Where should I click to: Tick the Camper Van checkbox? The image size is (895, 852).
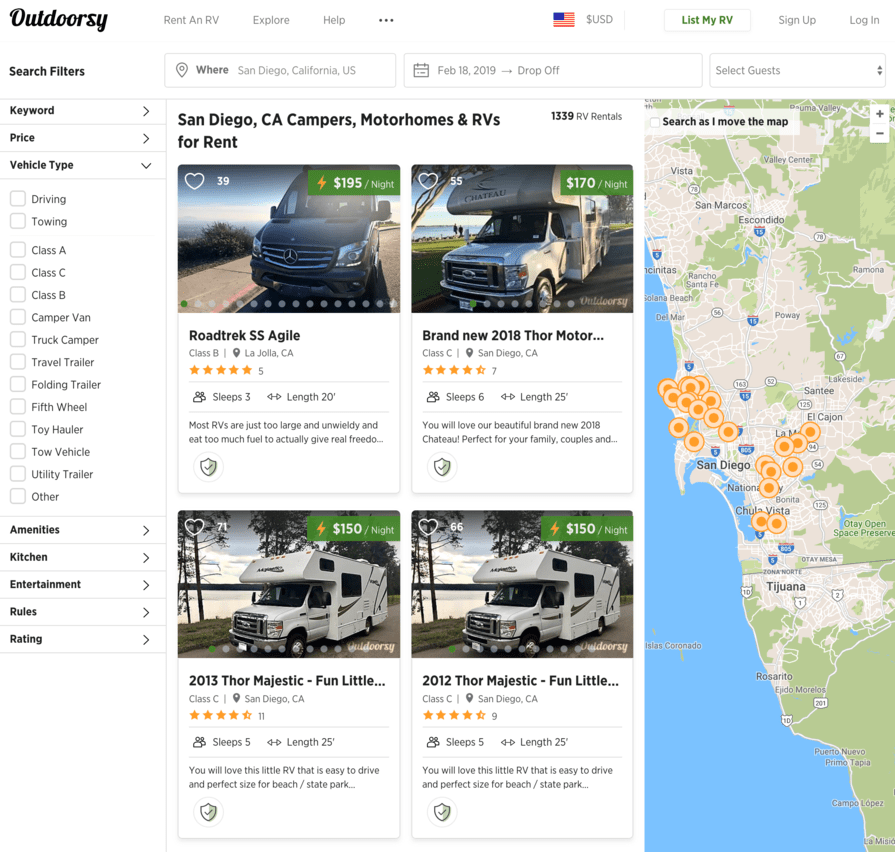[18, 317]
